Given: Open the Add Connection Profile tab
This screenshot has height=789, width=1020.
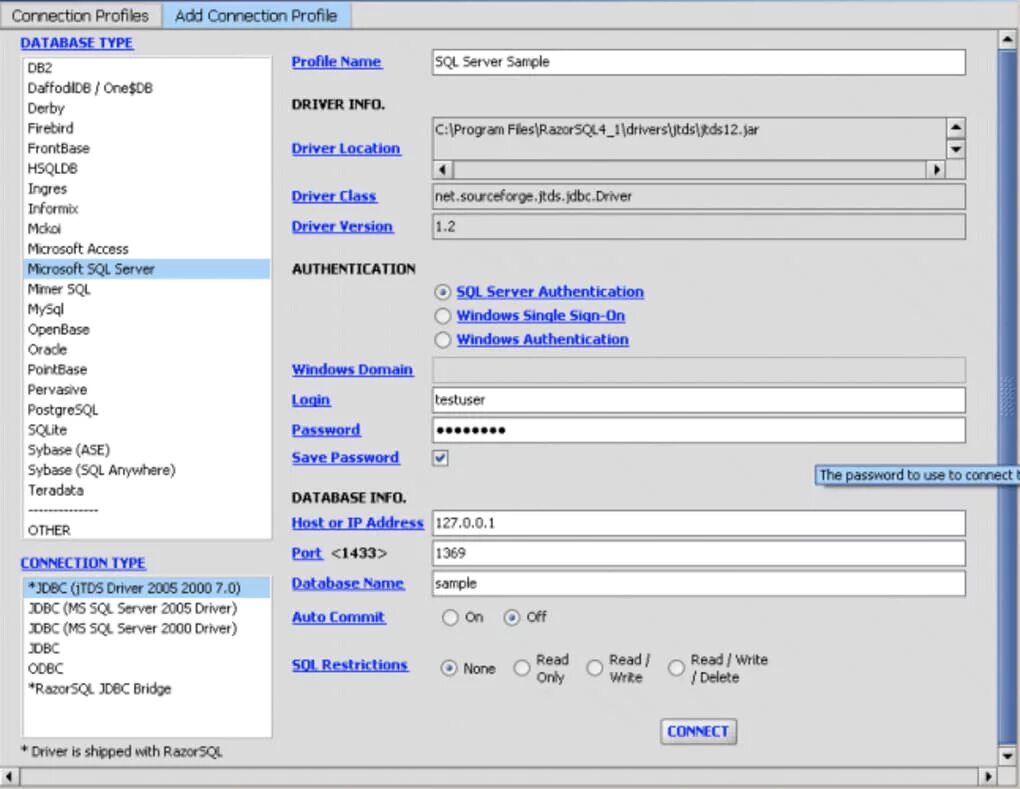Looking at the screenshot, I should click(x=256, y=15).
